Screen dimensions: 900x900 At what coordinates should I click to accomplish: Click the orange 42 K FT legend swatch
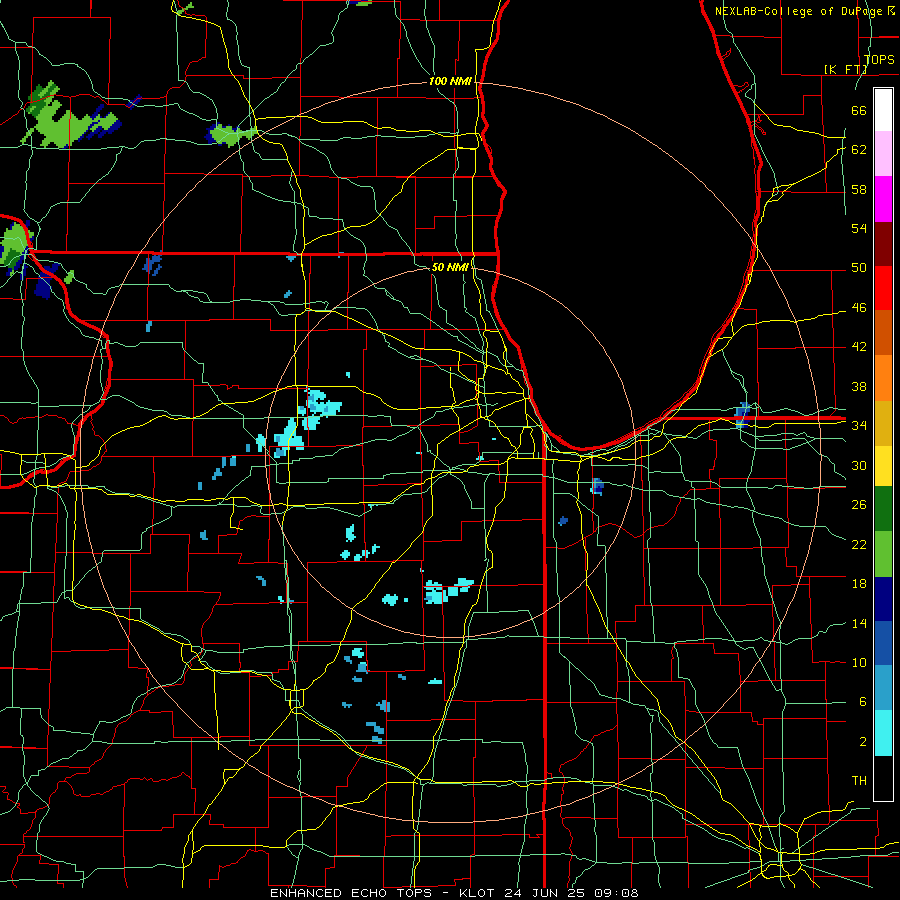pos(883,378)
